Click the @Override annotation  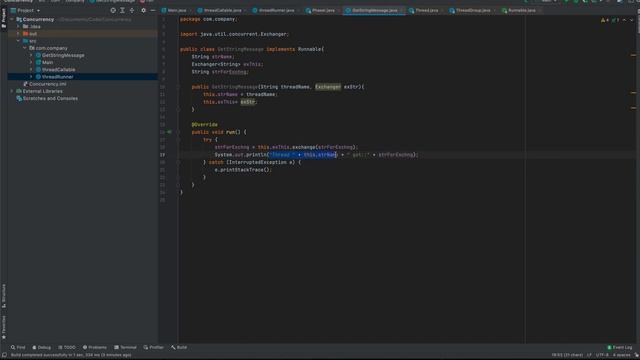(204, 124)
